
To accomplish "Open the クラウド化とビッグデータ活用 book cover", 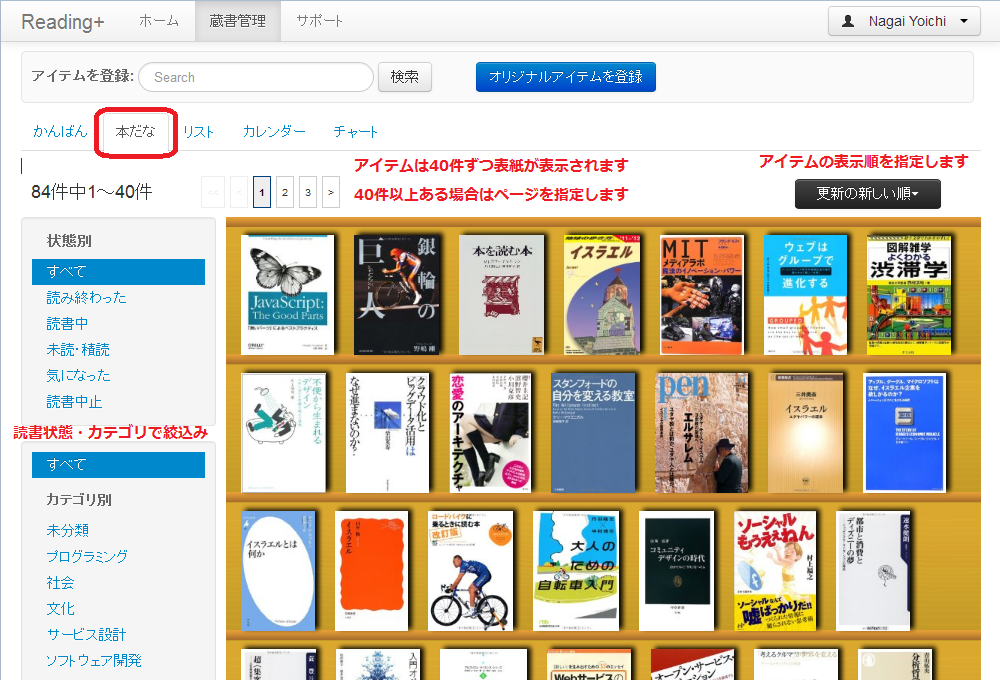I will 387,432.
